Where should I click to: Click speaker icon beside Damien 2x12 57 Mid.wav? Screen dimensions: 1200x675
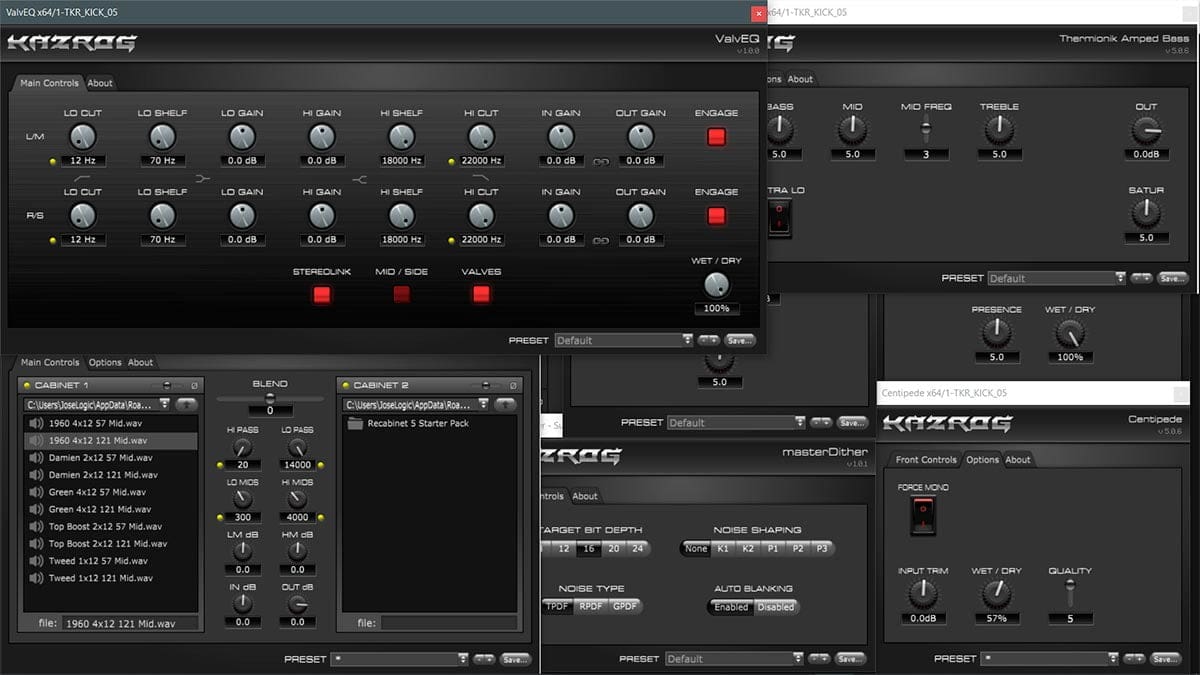(35, 457)
